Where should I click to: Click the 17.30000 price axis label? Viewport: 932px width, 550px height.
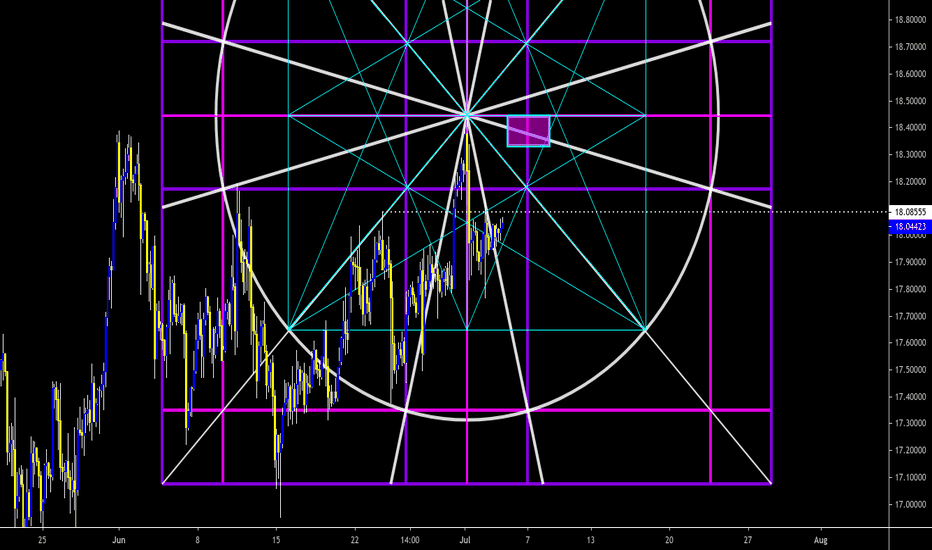click(910, 423)
